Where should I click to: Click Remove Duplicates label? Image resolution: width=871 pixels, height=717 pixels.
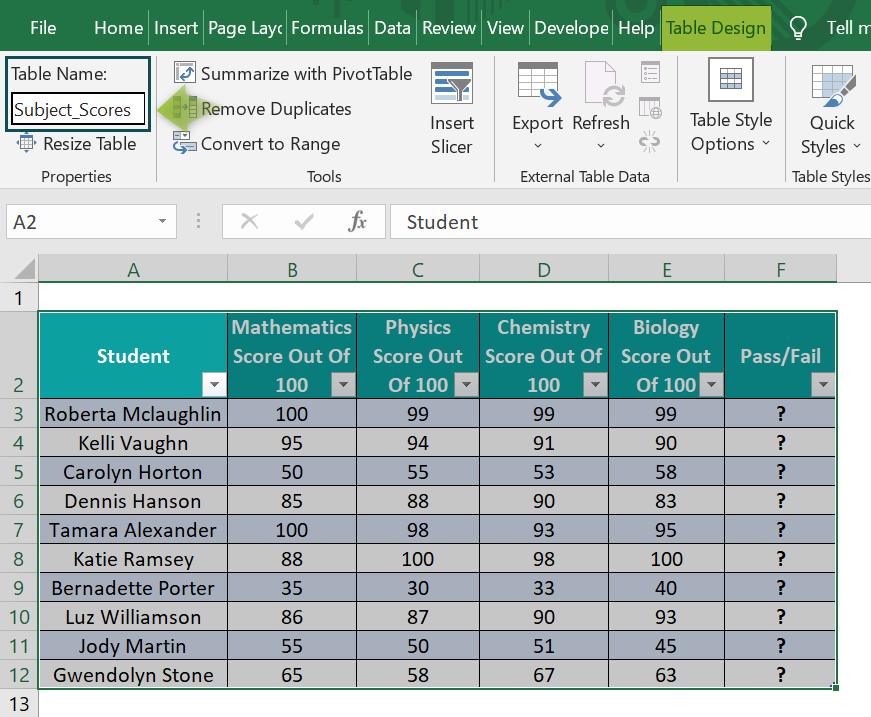276,108
